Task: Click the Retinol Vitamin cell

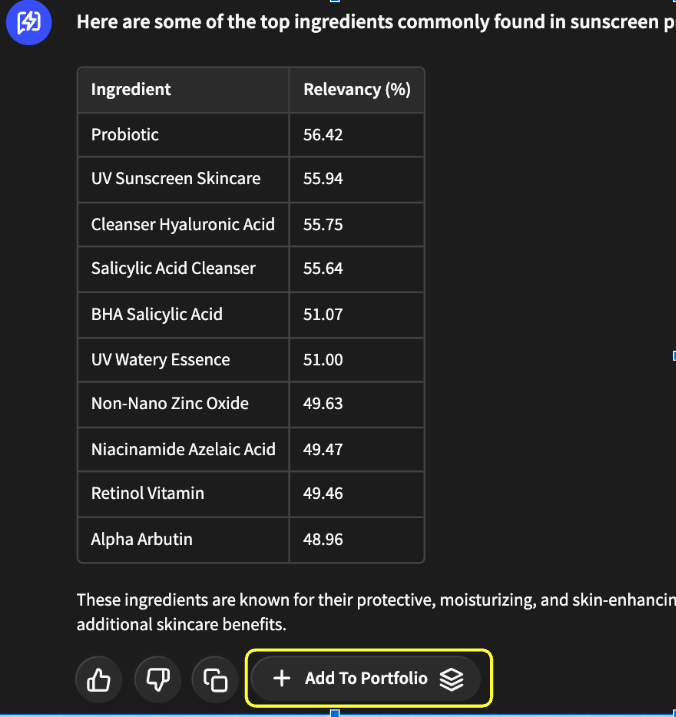Action: [148, 493]
